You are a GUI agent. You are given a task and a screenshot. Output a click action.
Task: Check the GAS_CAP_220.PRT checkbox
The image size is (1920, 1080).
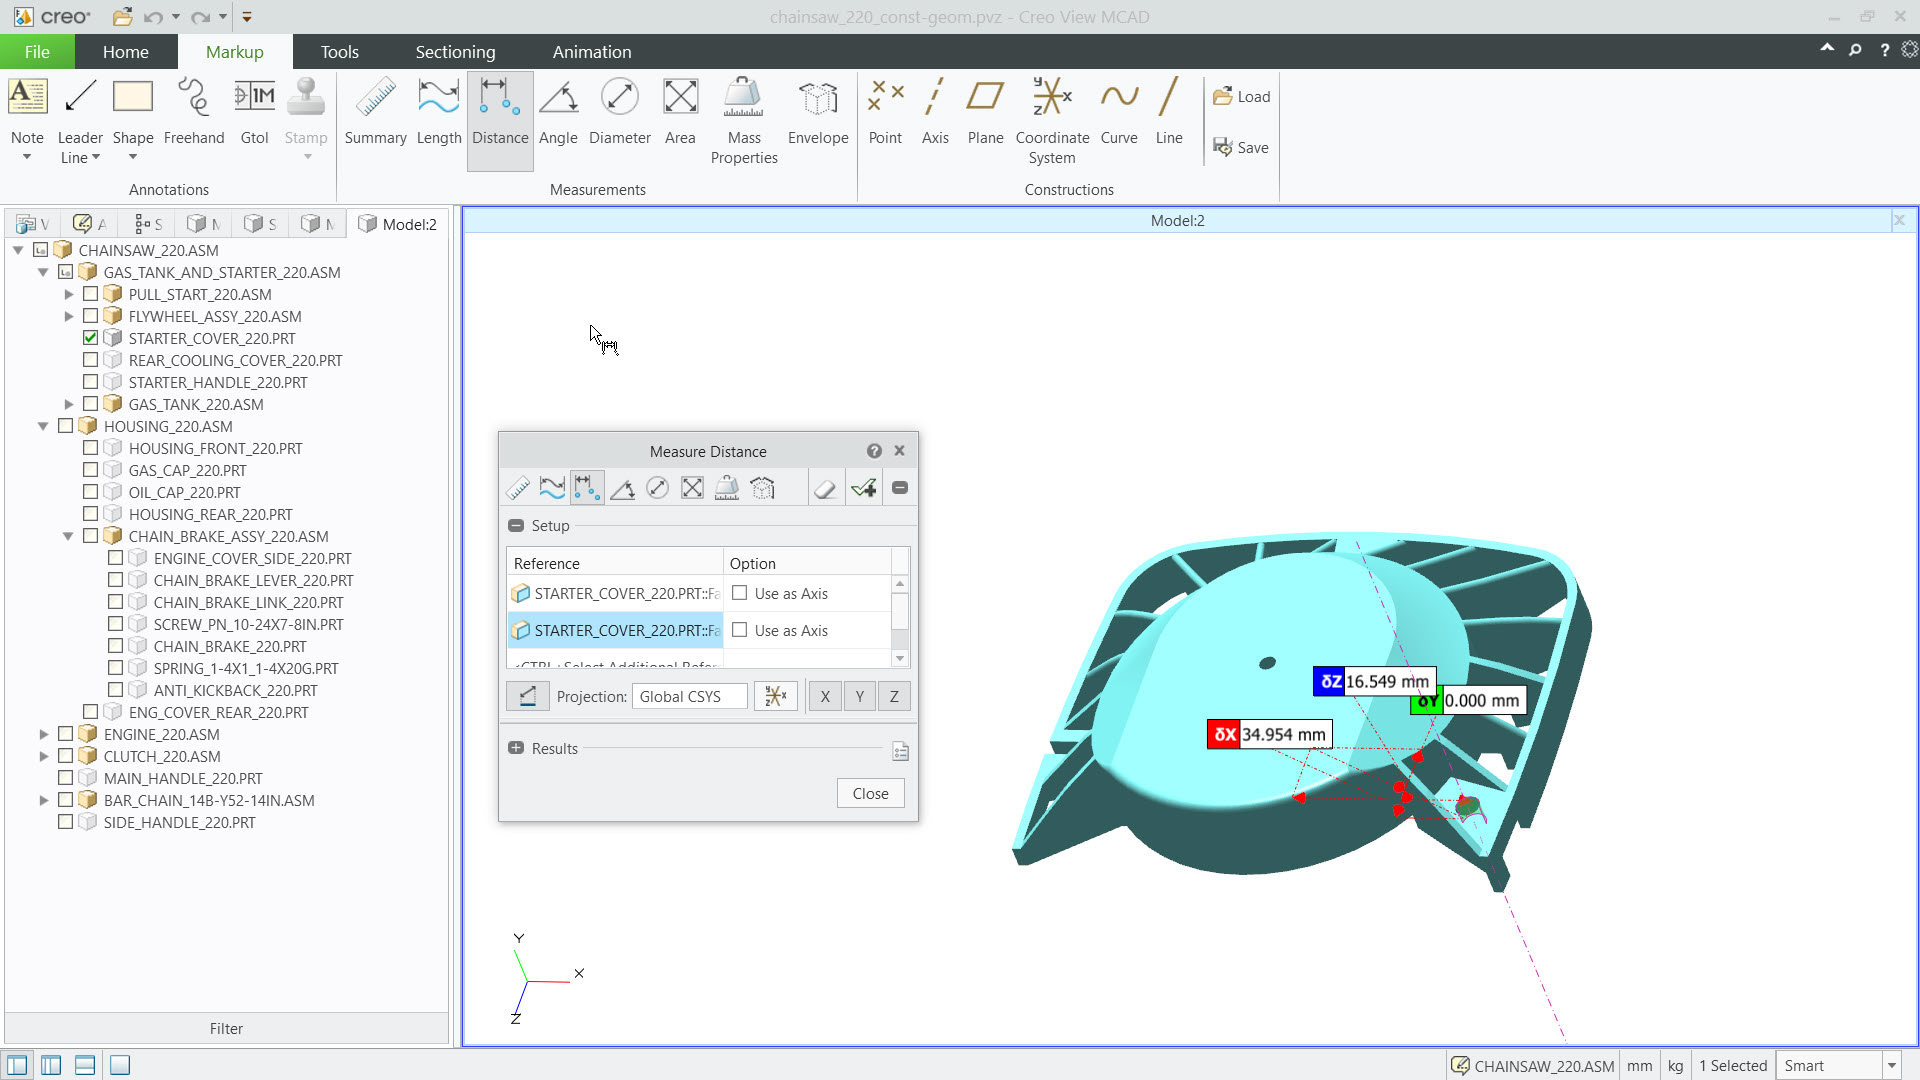(91, 470)
